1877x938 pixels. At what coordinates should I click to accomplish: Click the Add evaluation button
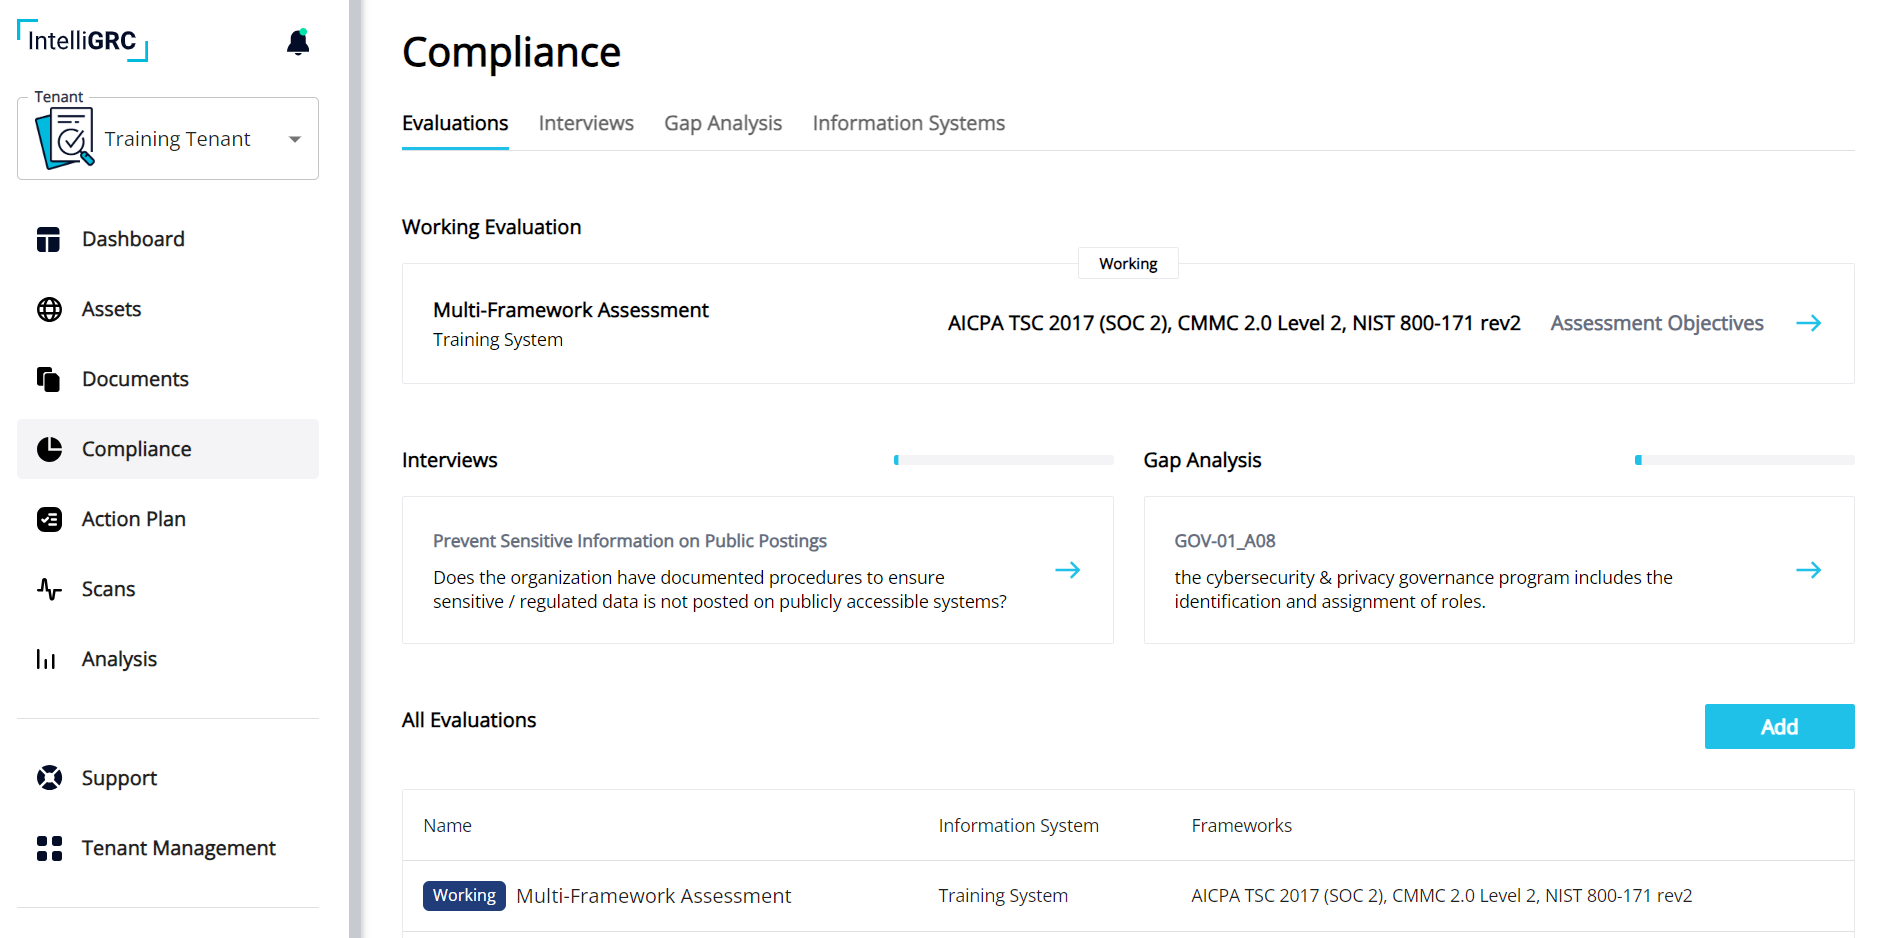[x=1779, y=727]
